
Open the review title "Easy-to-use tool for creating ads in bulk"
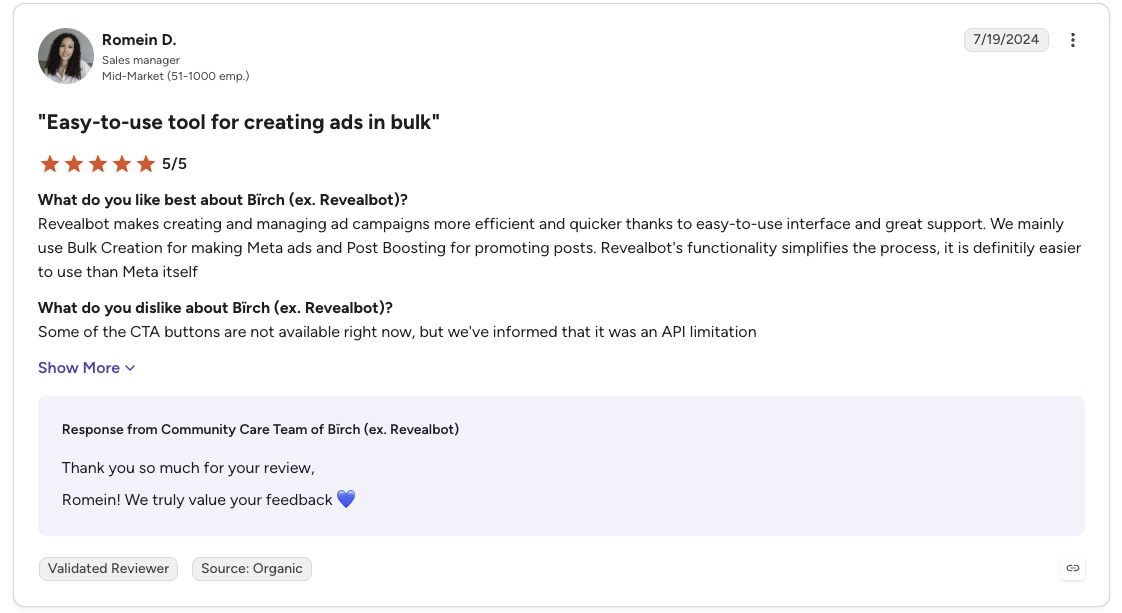point(239,122)
